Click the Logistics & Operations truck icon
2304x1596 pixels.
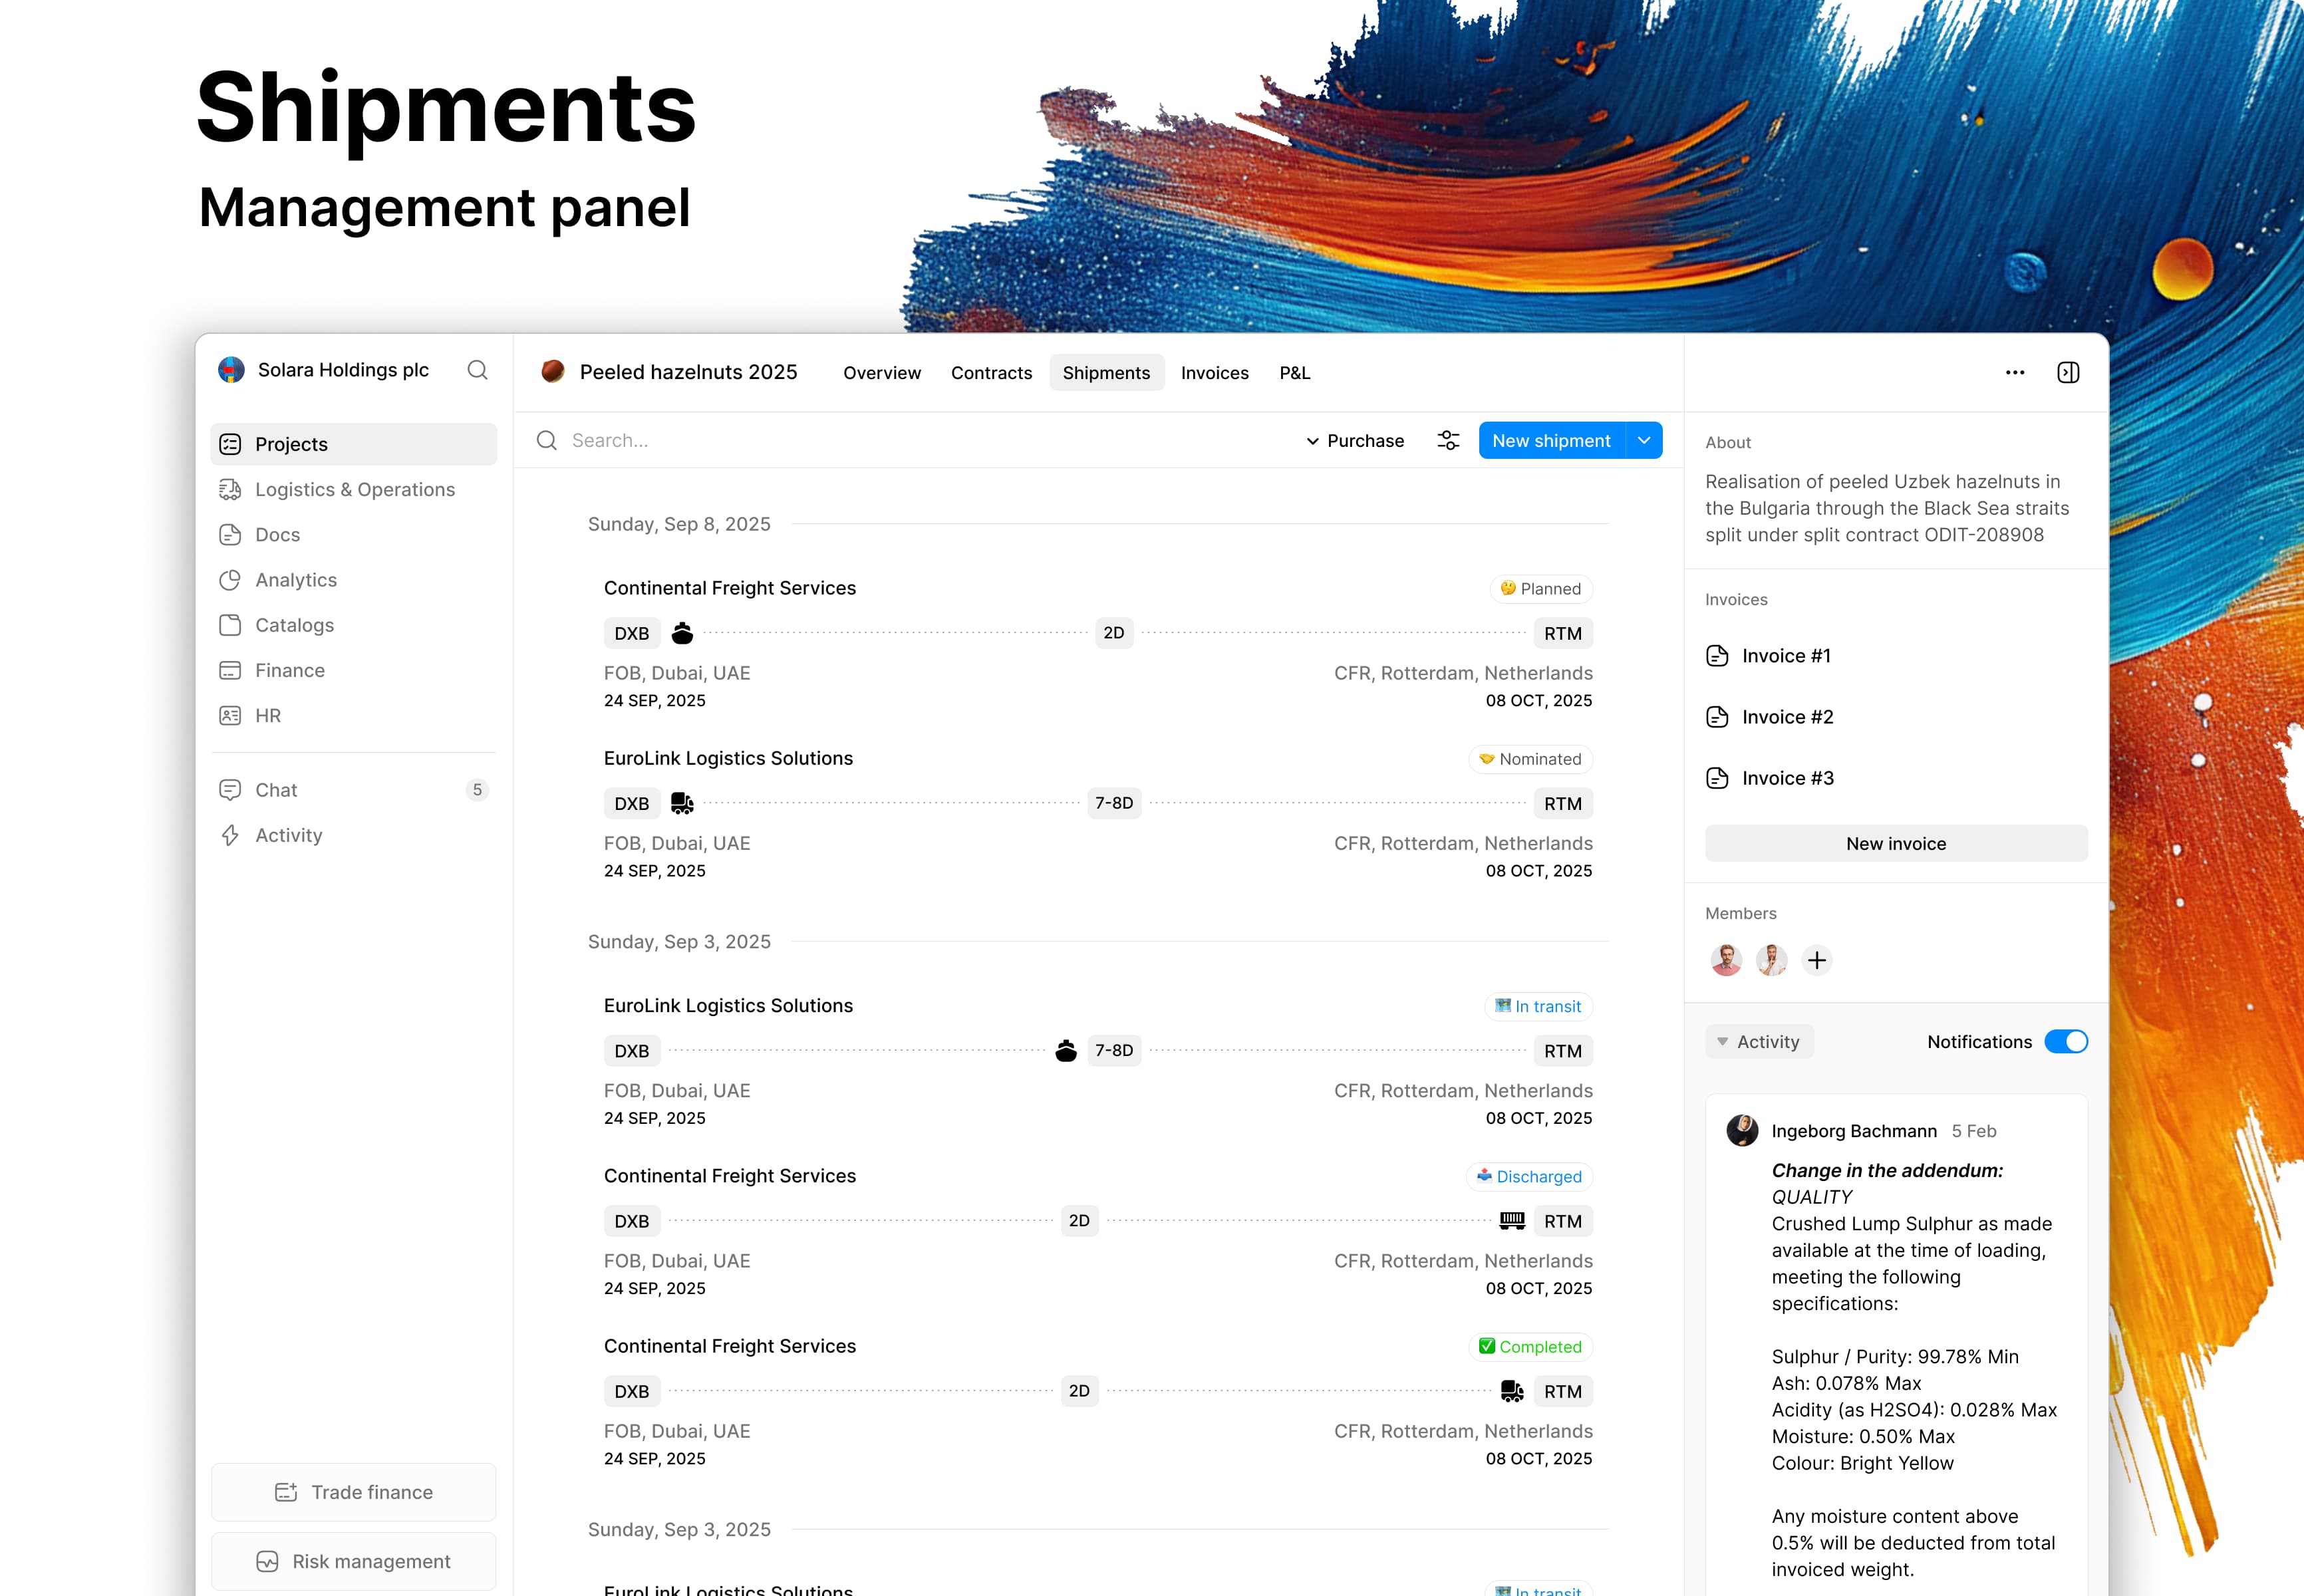[230, 489]
